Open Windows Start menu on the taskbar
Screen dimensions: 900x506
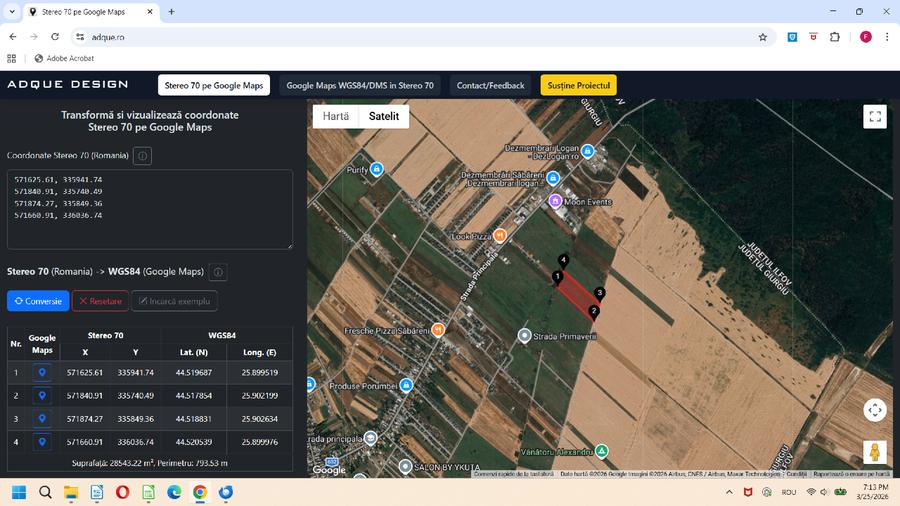click(18, 492)
